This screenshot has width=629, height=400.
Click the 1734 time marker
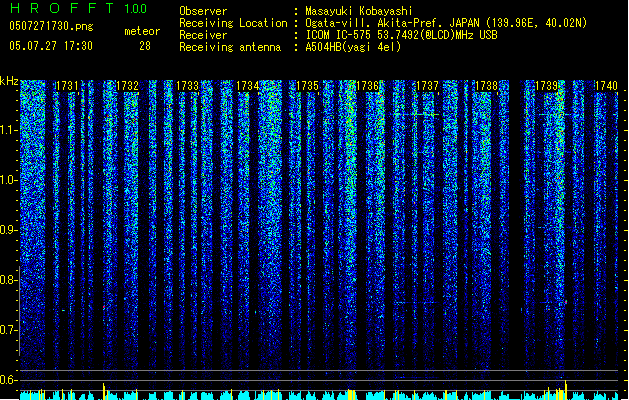click(248, 86)
